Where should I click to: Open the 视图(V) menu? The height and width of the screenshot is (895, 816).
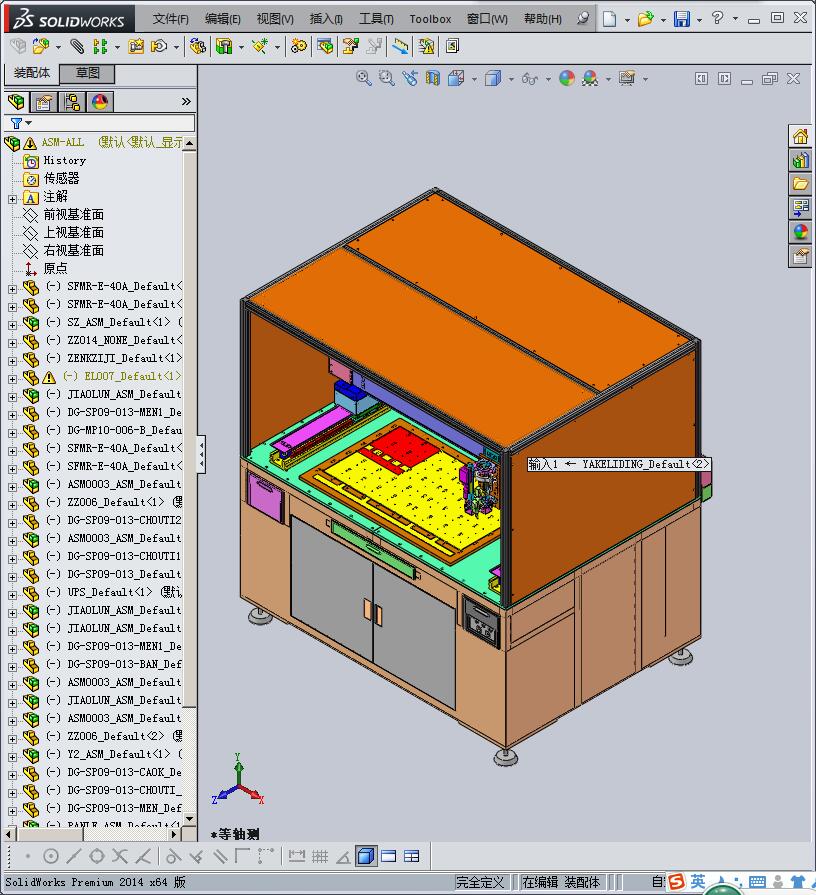click(x=275, y=19)
